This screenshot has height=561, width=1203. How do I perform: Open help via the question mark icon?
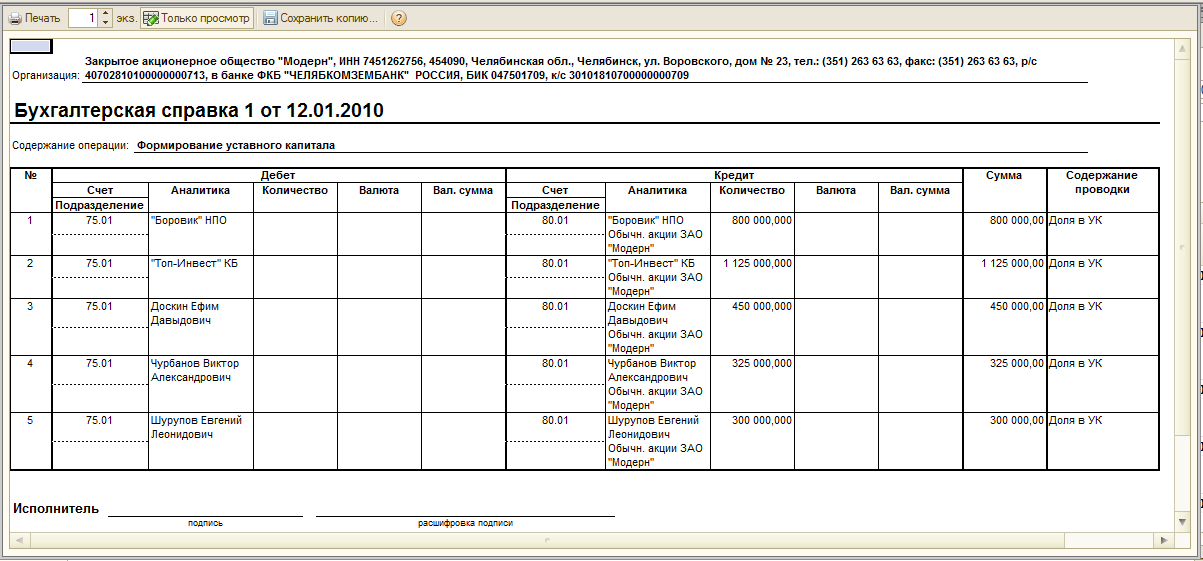click(398, 18)
